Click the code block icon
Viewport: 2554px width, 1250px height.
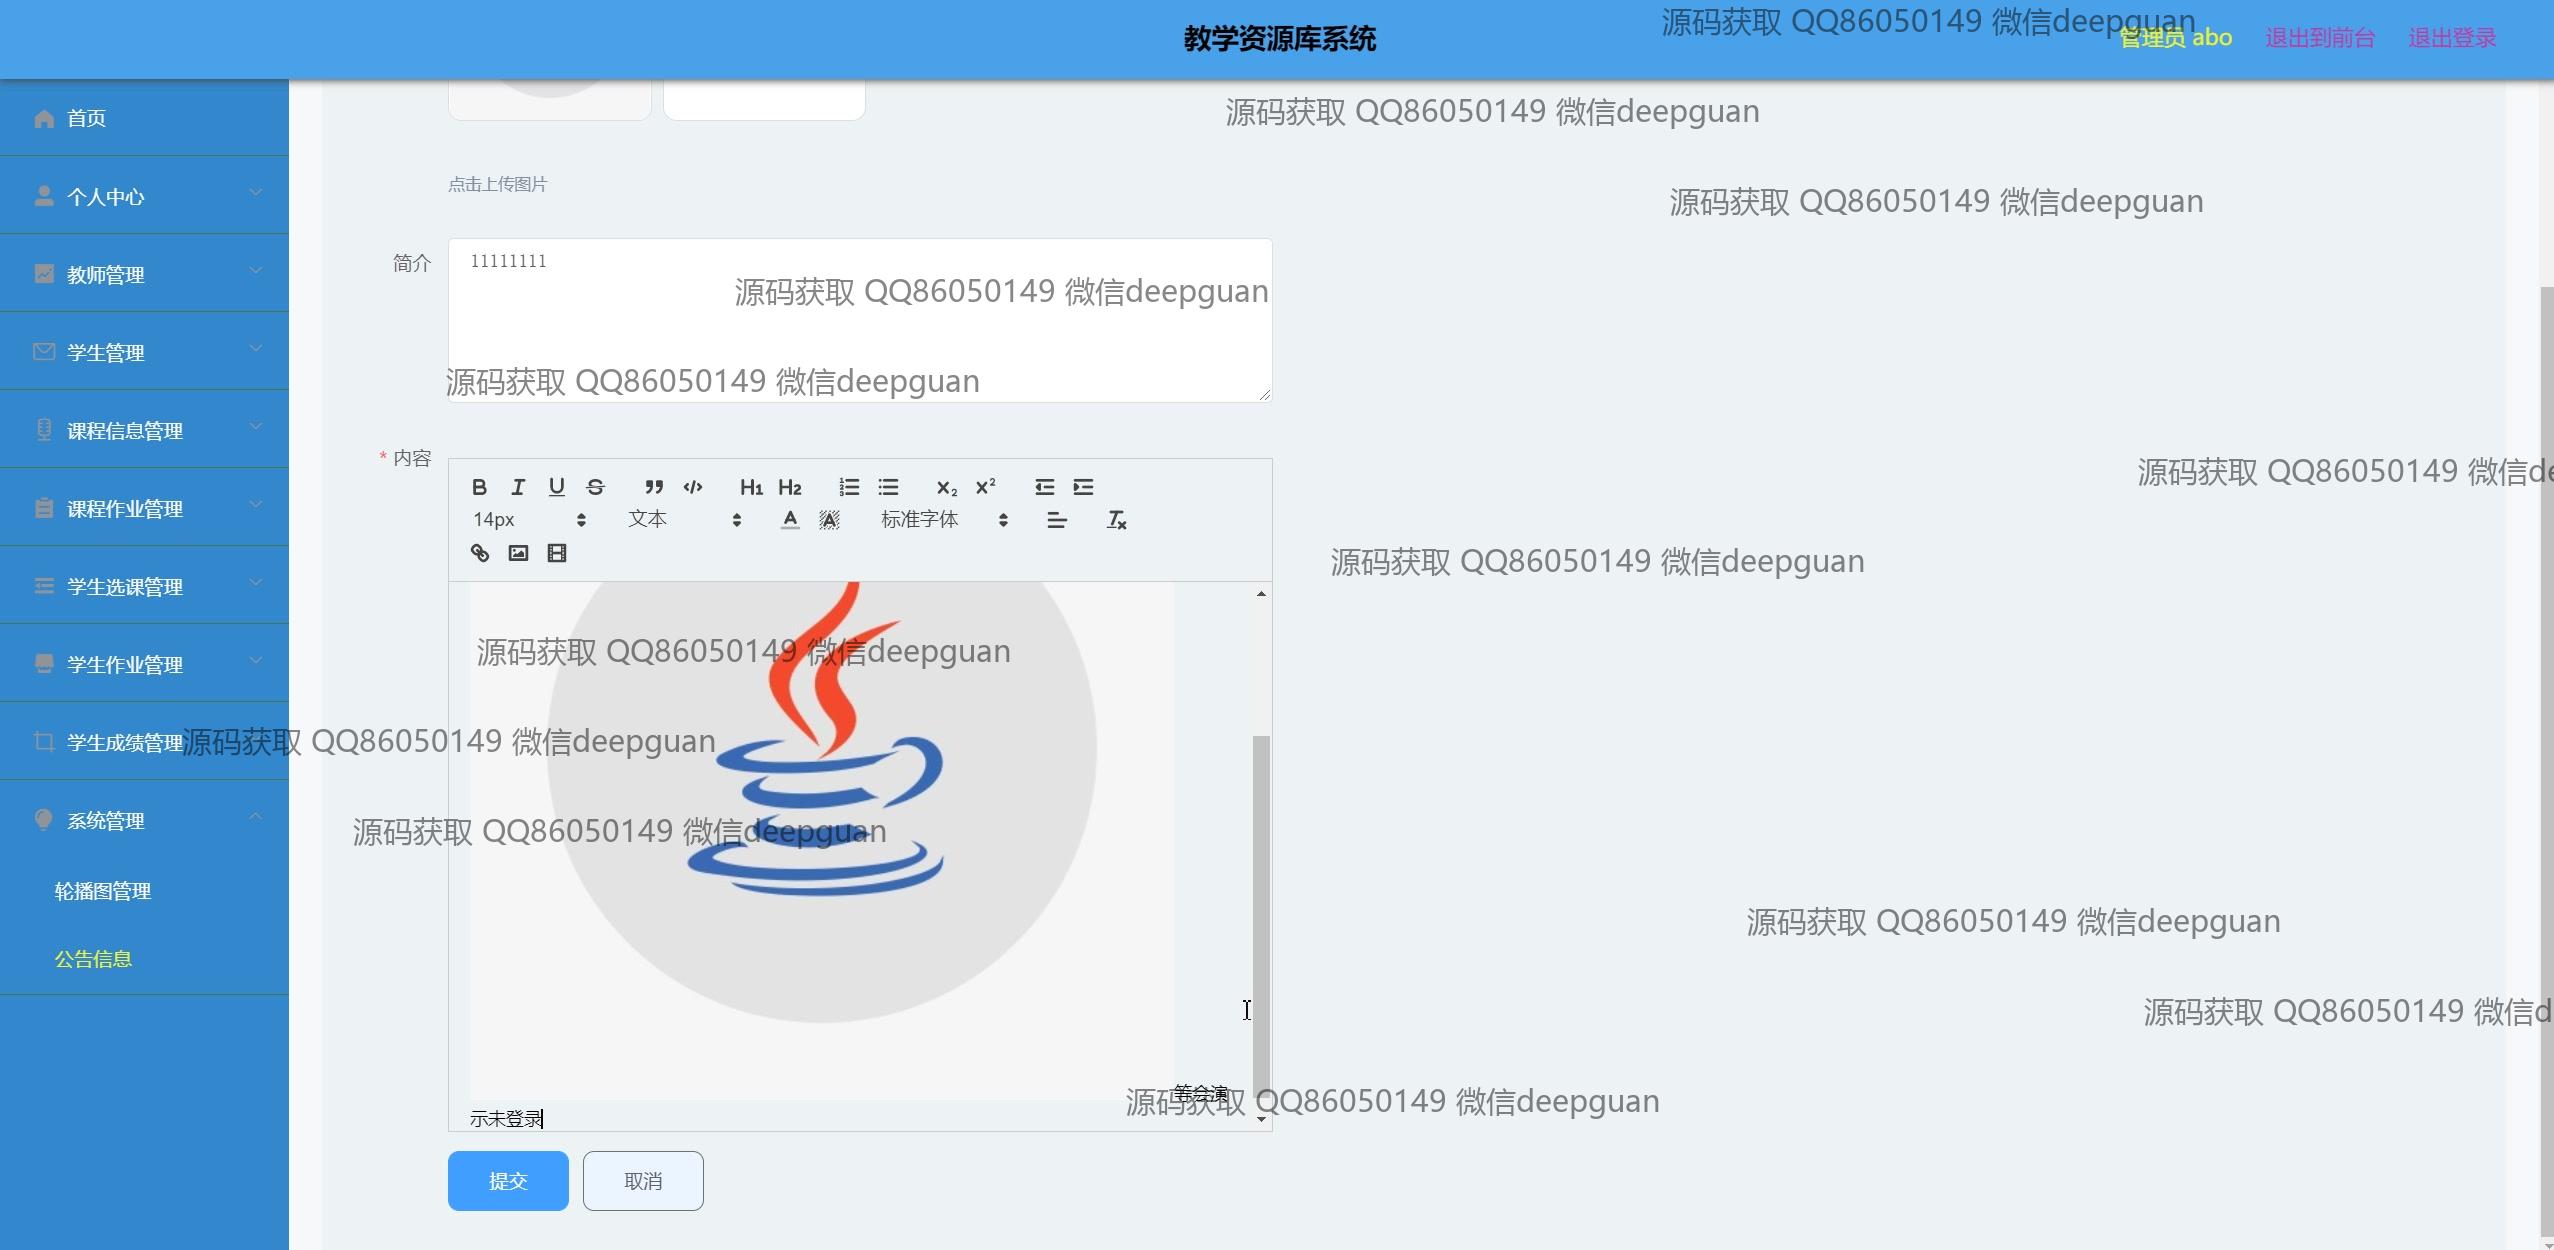coord(692,487)
